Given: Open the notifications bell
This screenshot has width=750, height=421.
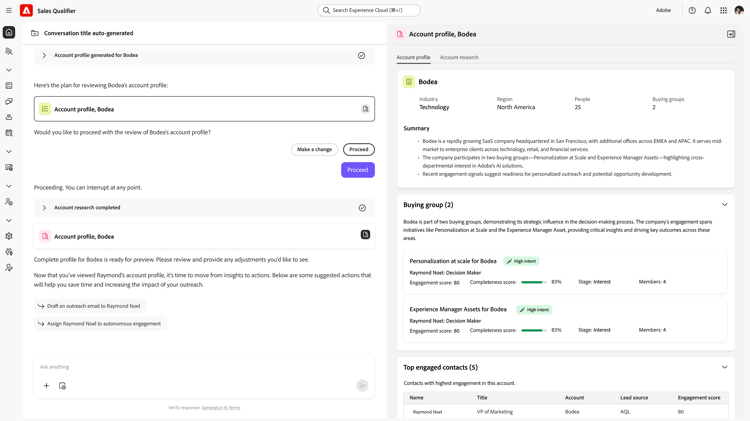Looking at the screenshot, I should [x=708, y=11].
